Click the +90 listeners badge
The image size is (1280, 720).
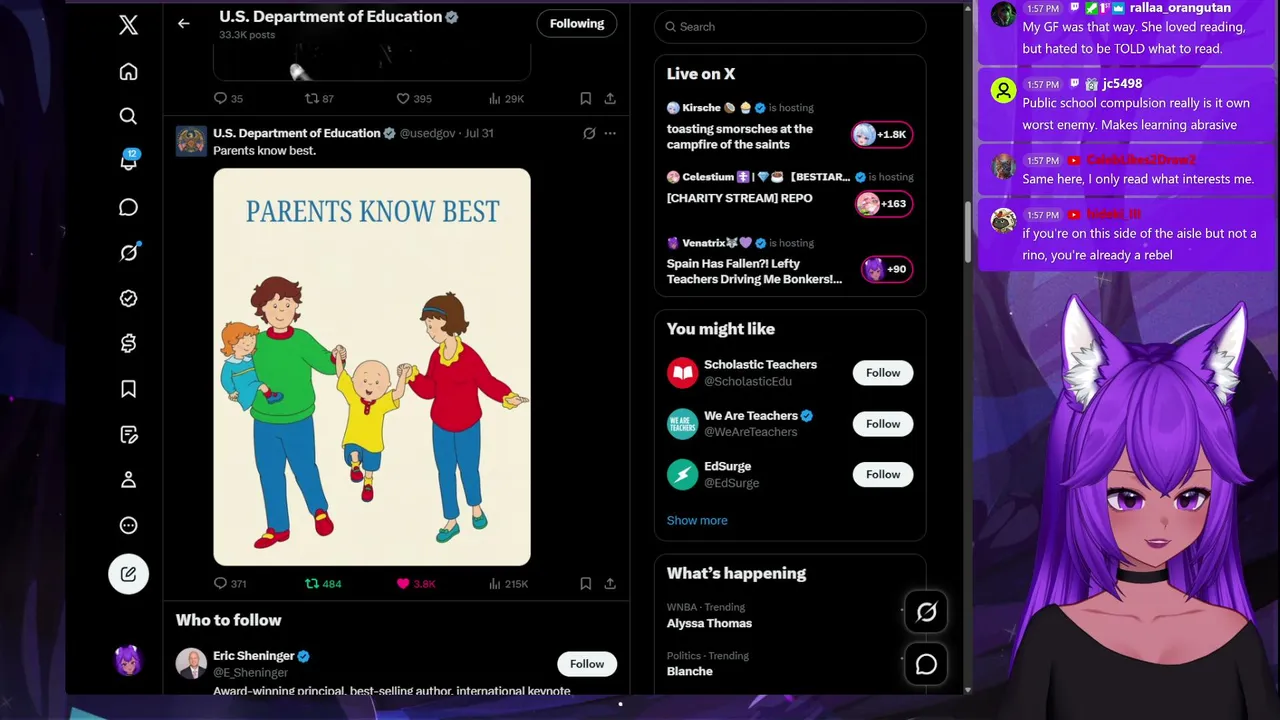coord(886,269)
